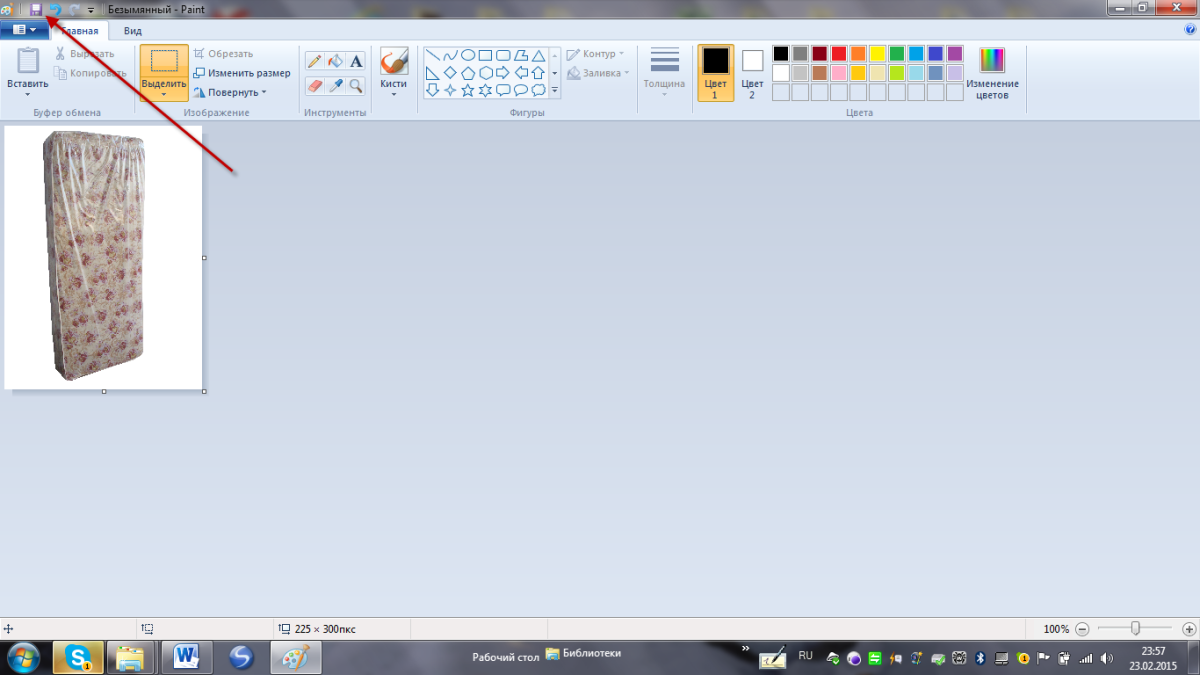Pick the red color swatch
The image size is (1200, 675).
click(839, 54)
